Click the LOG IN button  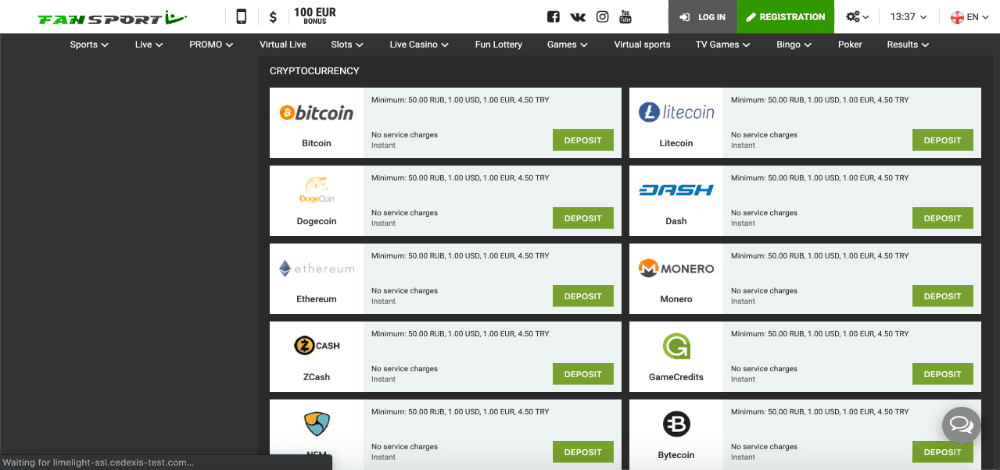coord(702,17)
